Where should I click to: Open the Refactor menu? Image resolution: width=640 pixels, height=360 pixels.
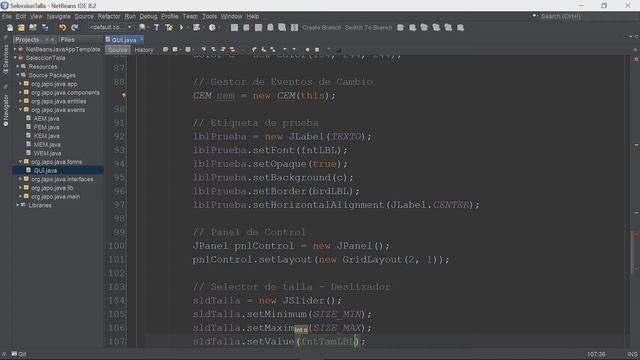pos(109,16)
